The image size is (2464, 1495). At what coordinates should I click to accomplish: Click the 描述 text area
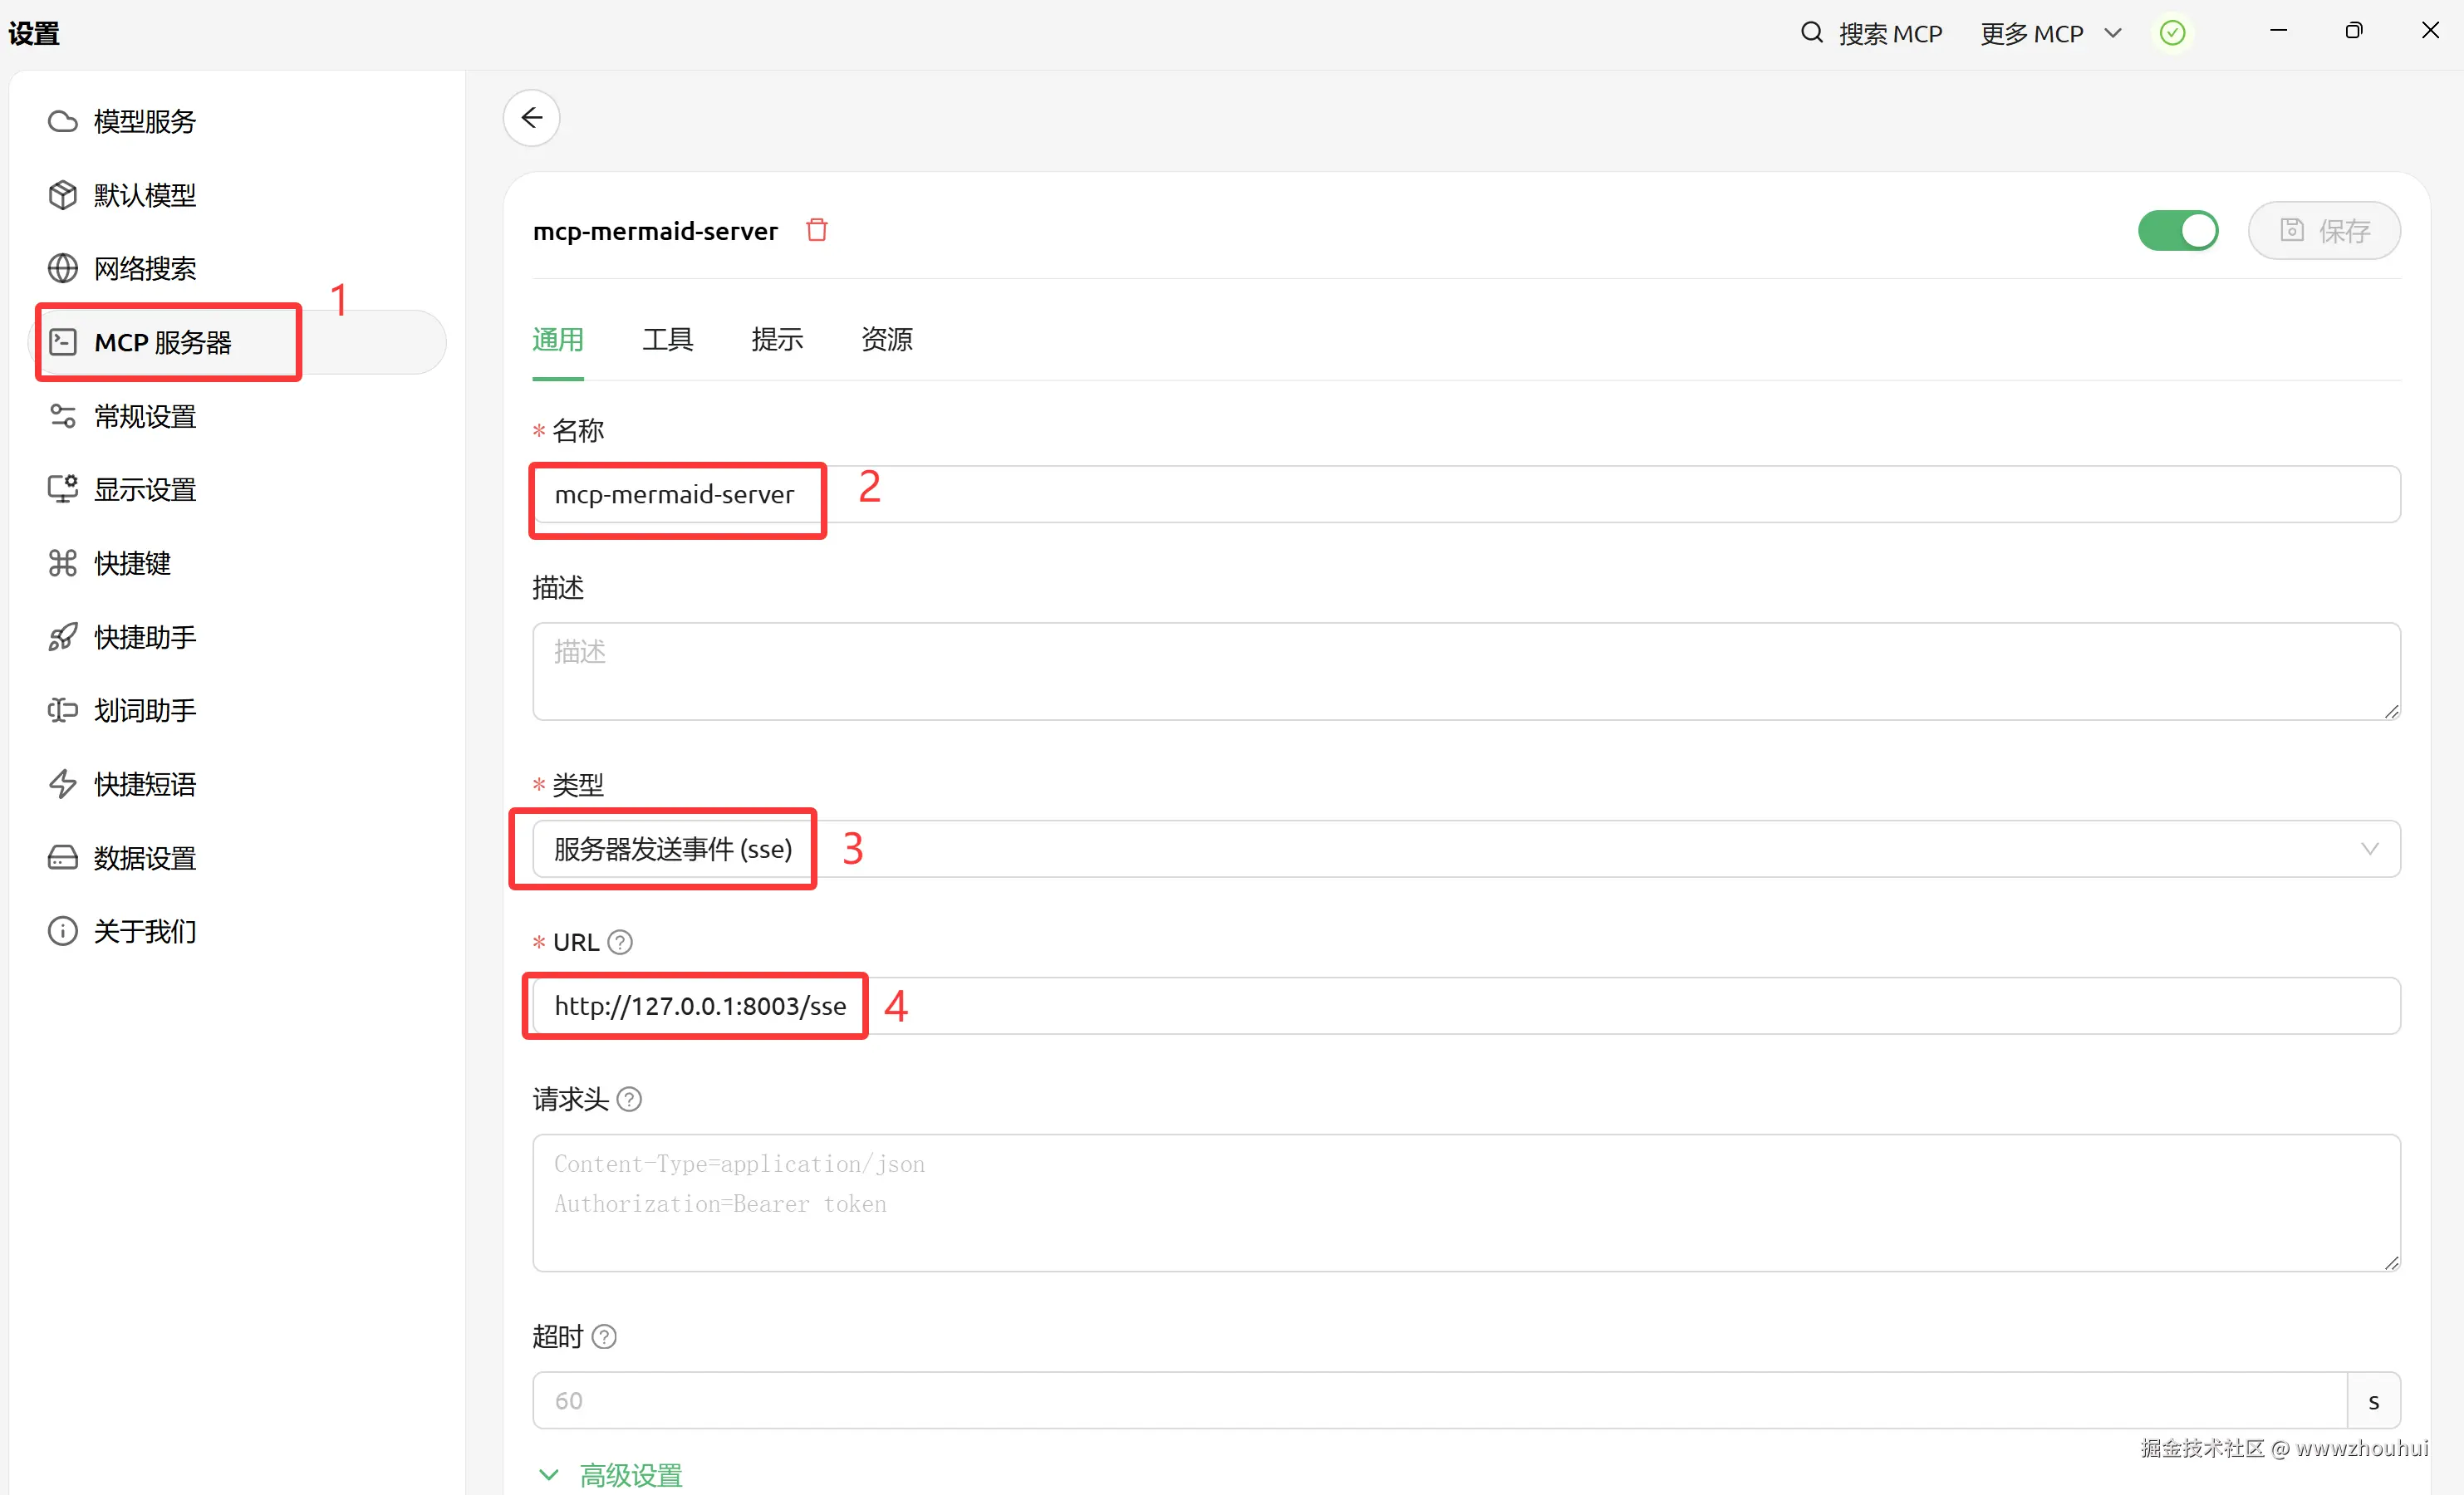click(x=1466, y=671)
